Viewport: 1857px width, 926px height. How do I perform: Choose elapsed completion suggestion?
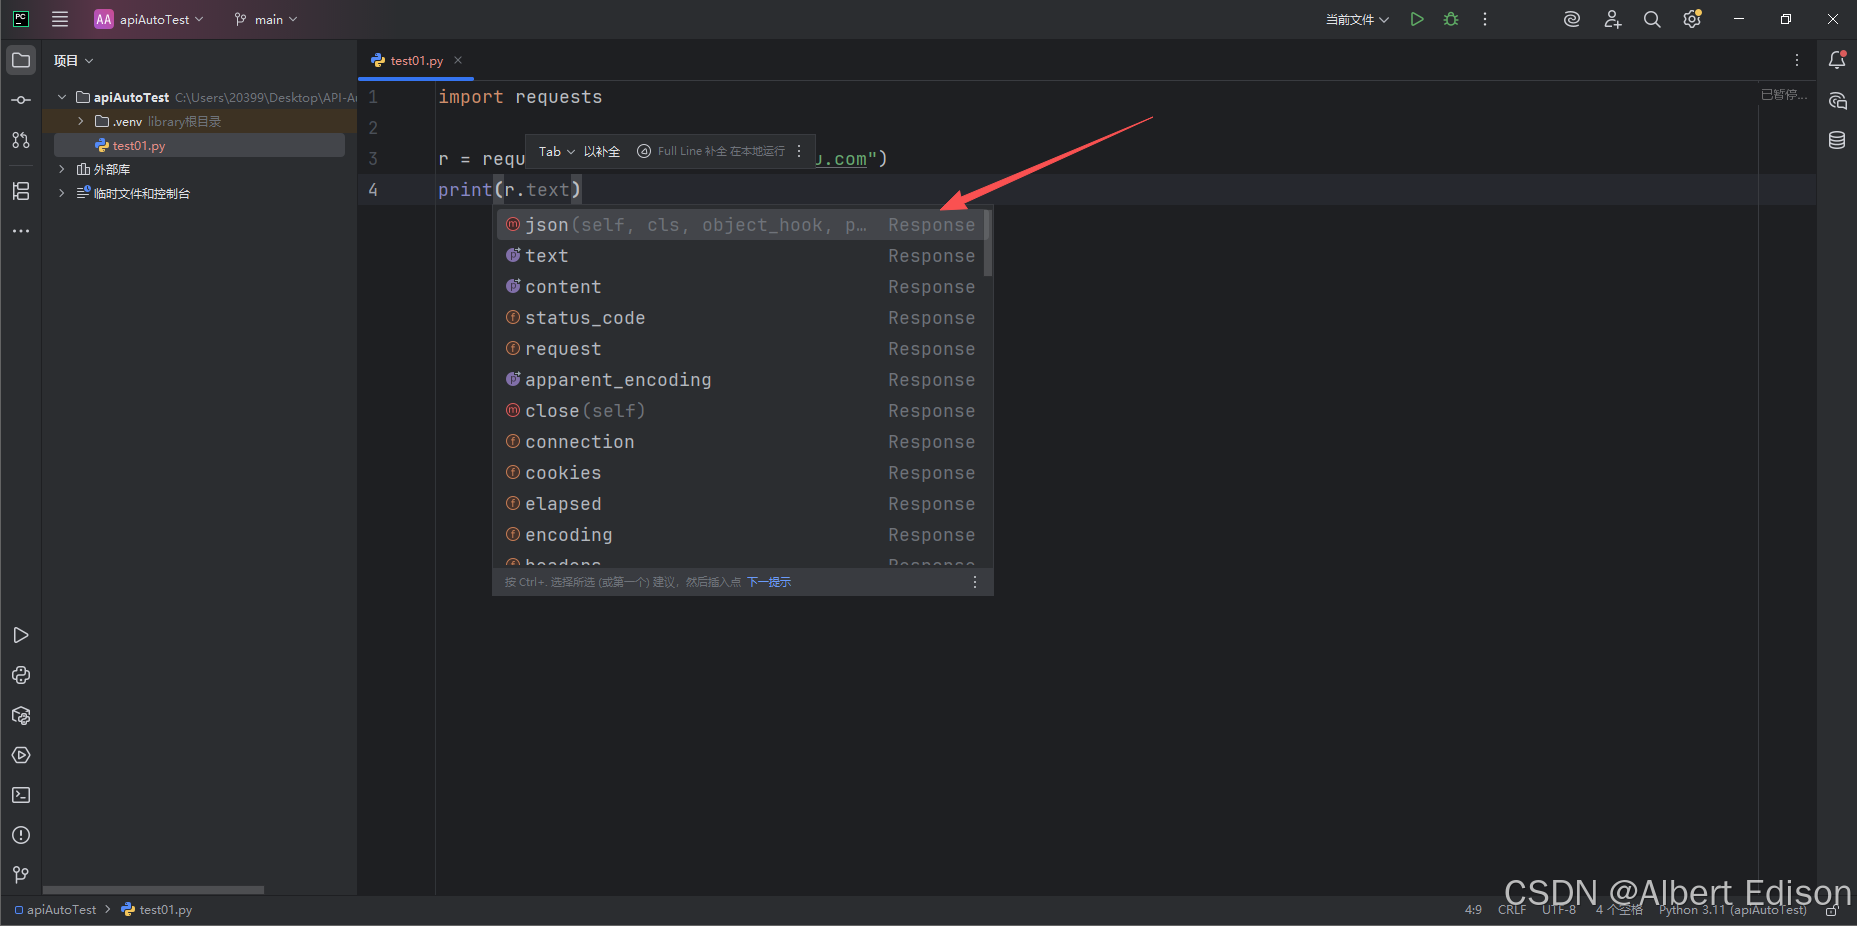coord(740,504)
